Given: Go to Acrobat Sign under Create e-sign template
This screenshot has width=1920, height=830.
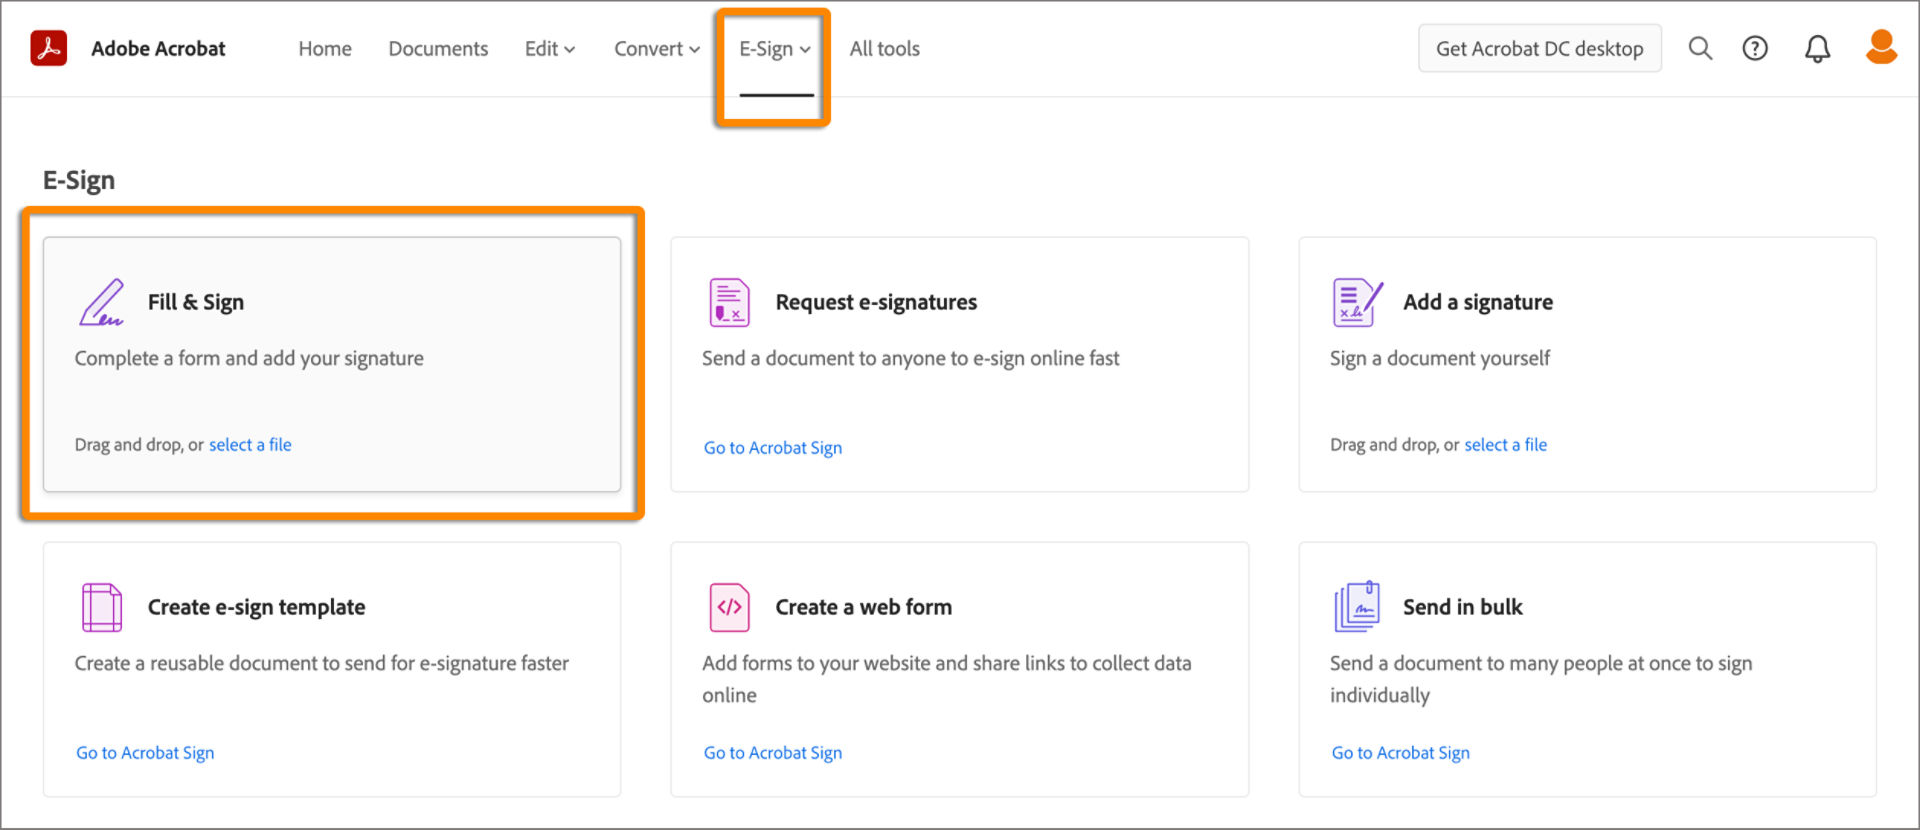Looking at the screenshot, I should click(x=145, y=753).
